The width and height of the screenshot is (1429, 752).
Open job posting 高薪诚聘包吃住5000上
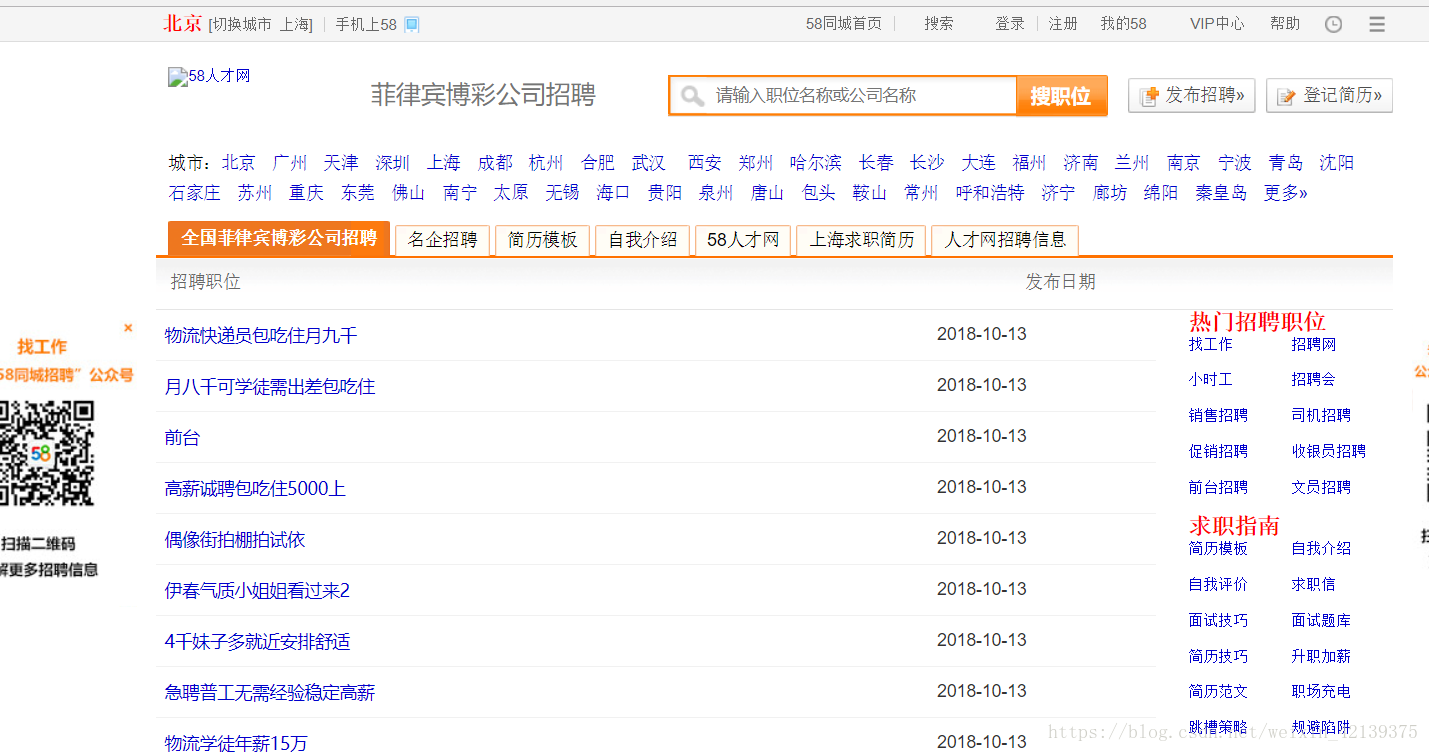pyautogui.click(x=255, y=489)
